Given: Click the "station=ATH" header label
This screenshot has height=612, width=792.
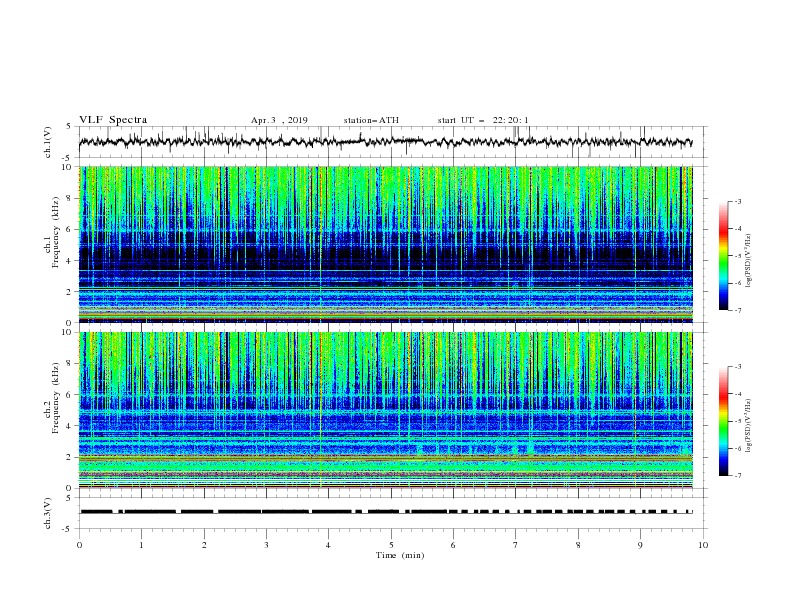Looking at the screenshot, I should [x=371, y=120].
